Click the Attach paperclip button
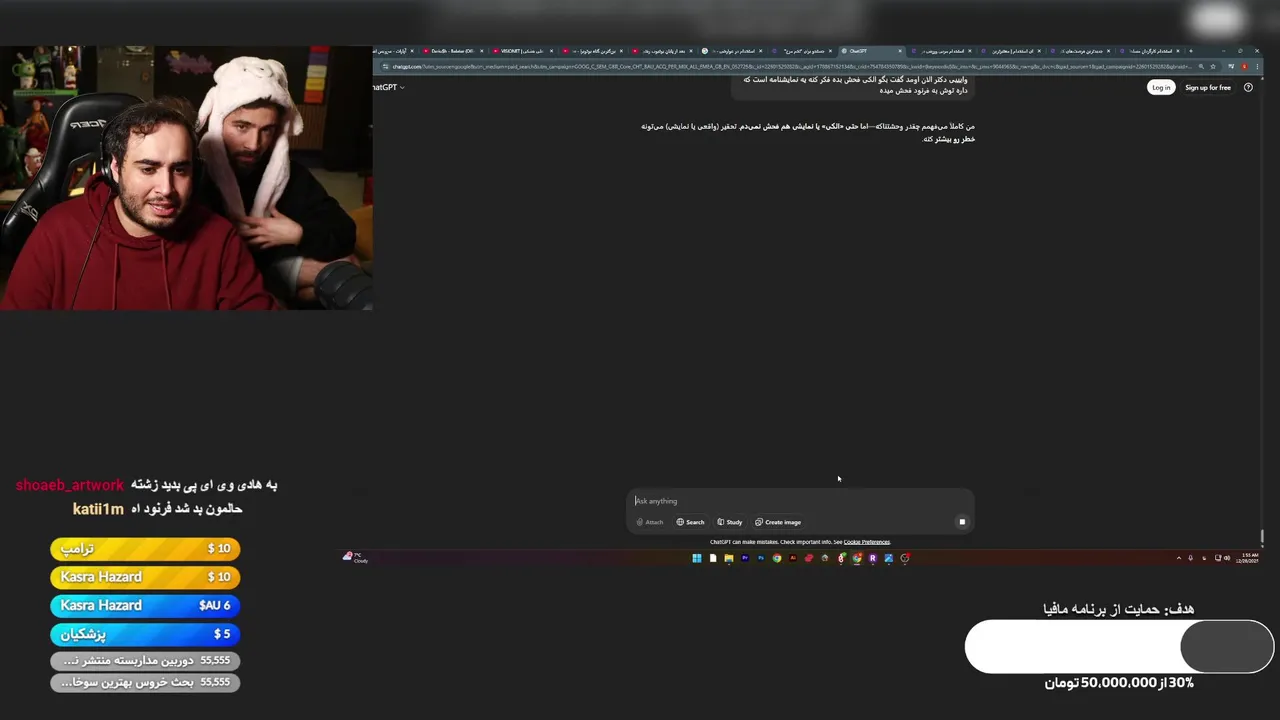Viewport: 1280px width, 720px height. [x=650, y=522]
